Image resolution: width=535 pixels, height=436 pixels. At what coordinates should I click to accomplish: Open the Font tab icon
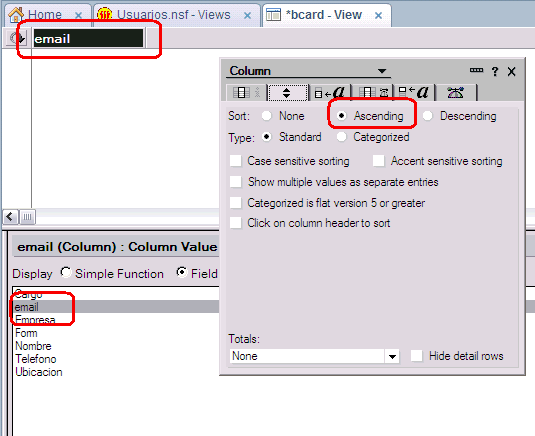(x=330, y=92)
